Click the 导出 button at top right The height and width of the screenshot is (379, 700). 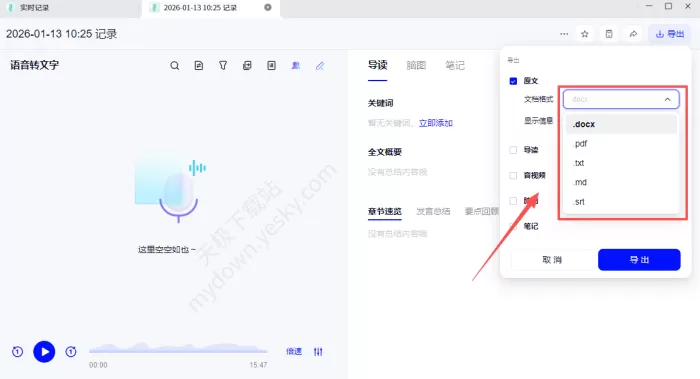(x=669, y=34)
